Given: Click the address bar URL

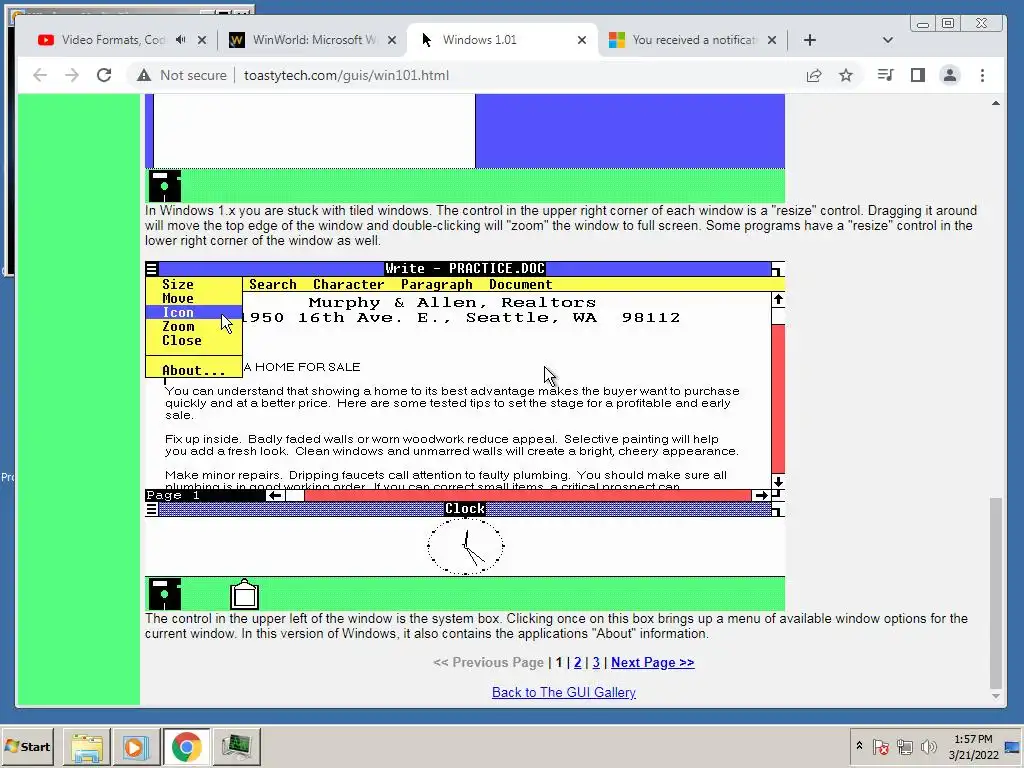Looking at the screenshot, I should click(346, 75).
